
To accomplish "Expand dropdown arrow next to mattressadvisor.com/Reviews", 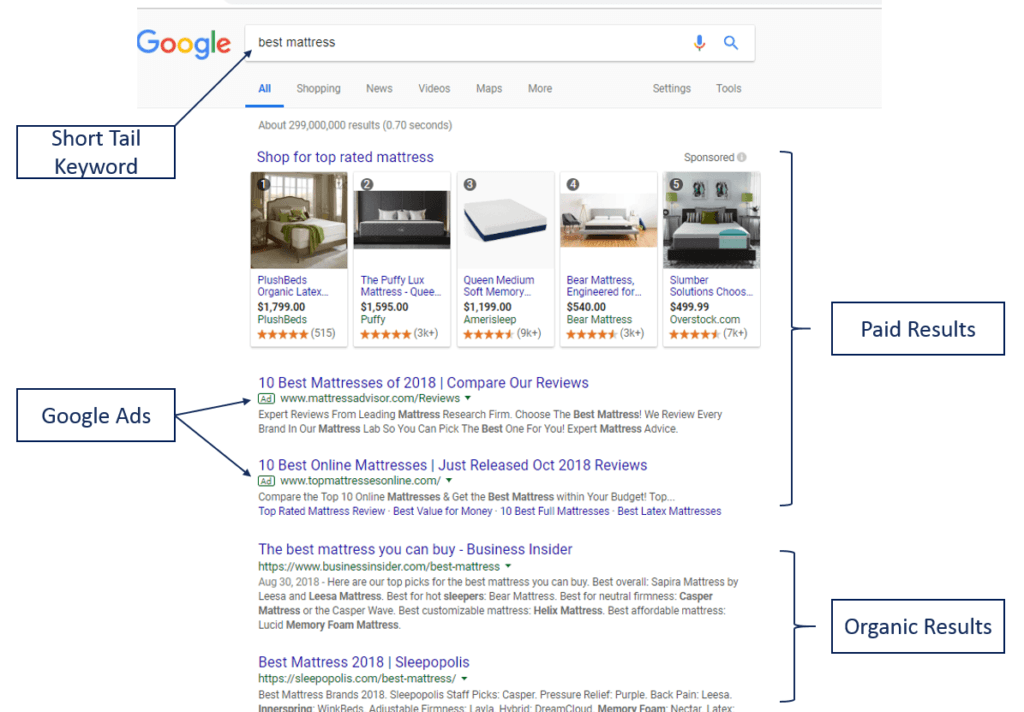I will click(x=468, y=398).
